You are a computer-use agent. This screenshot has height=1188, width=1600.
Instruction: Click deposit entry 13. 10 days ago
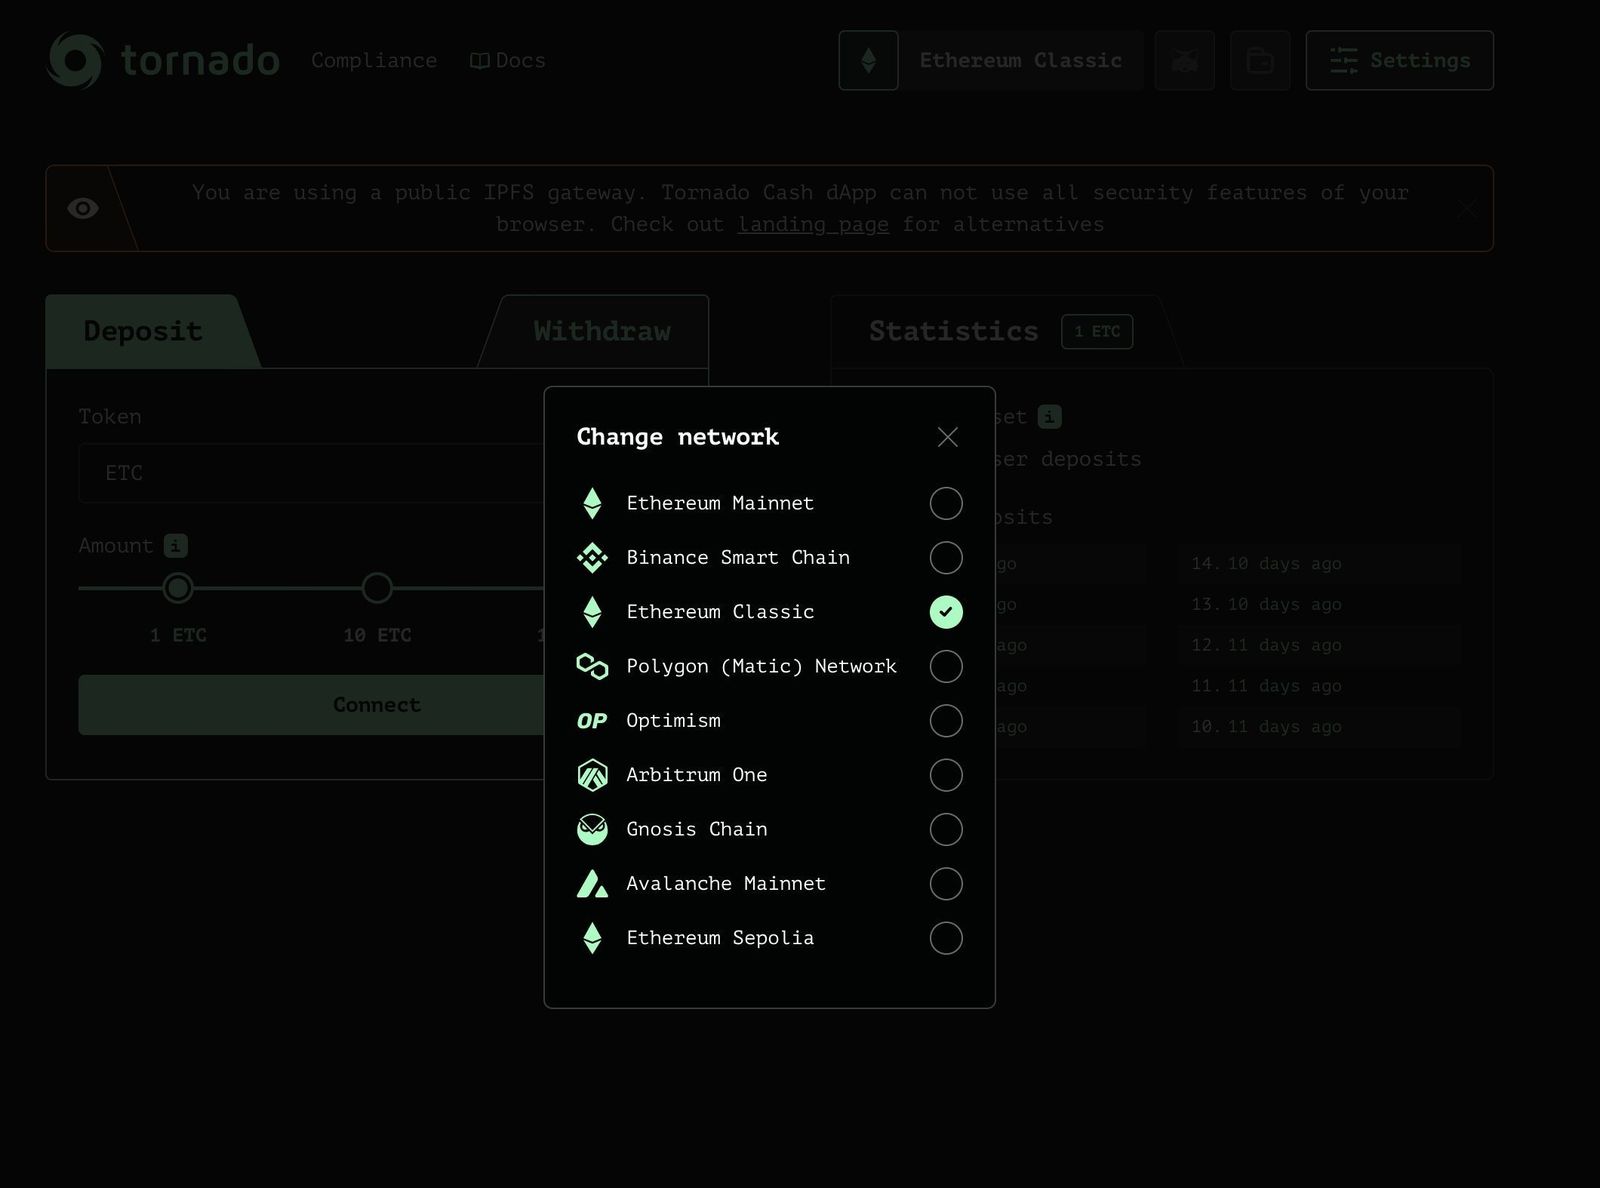pyautogui.click(x=1319, y=605)
